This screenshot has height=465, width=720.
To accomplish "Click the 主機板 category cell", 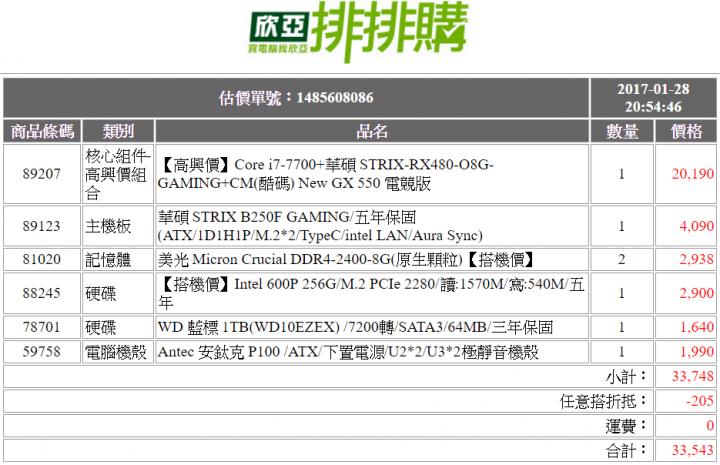I will click(118, 226).
